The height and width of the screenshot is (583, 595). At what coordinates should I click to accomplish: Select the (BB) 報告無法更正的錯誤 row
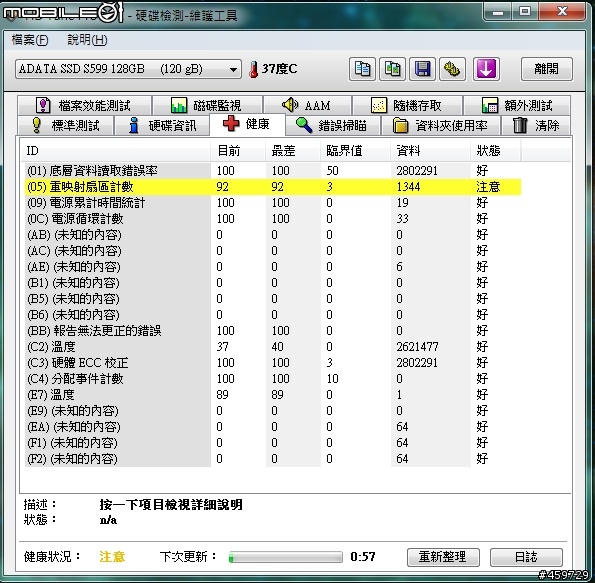(x=272, y=331)
